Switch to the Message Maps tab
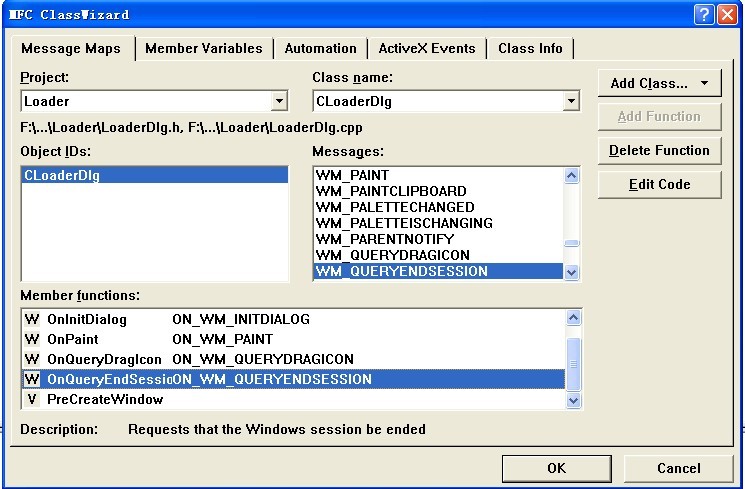Screen dimensions: 745x489 (71, 48)
